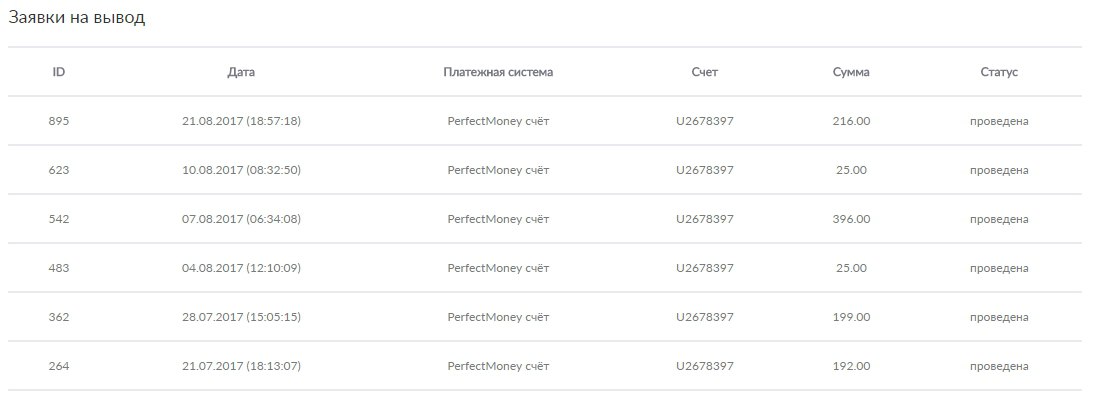Click the Статус column header
Viewport: 1096px width, 410px height.
coord(999,72)
